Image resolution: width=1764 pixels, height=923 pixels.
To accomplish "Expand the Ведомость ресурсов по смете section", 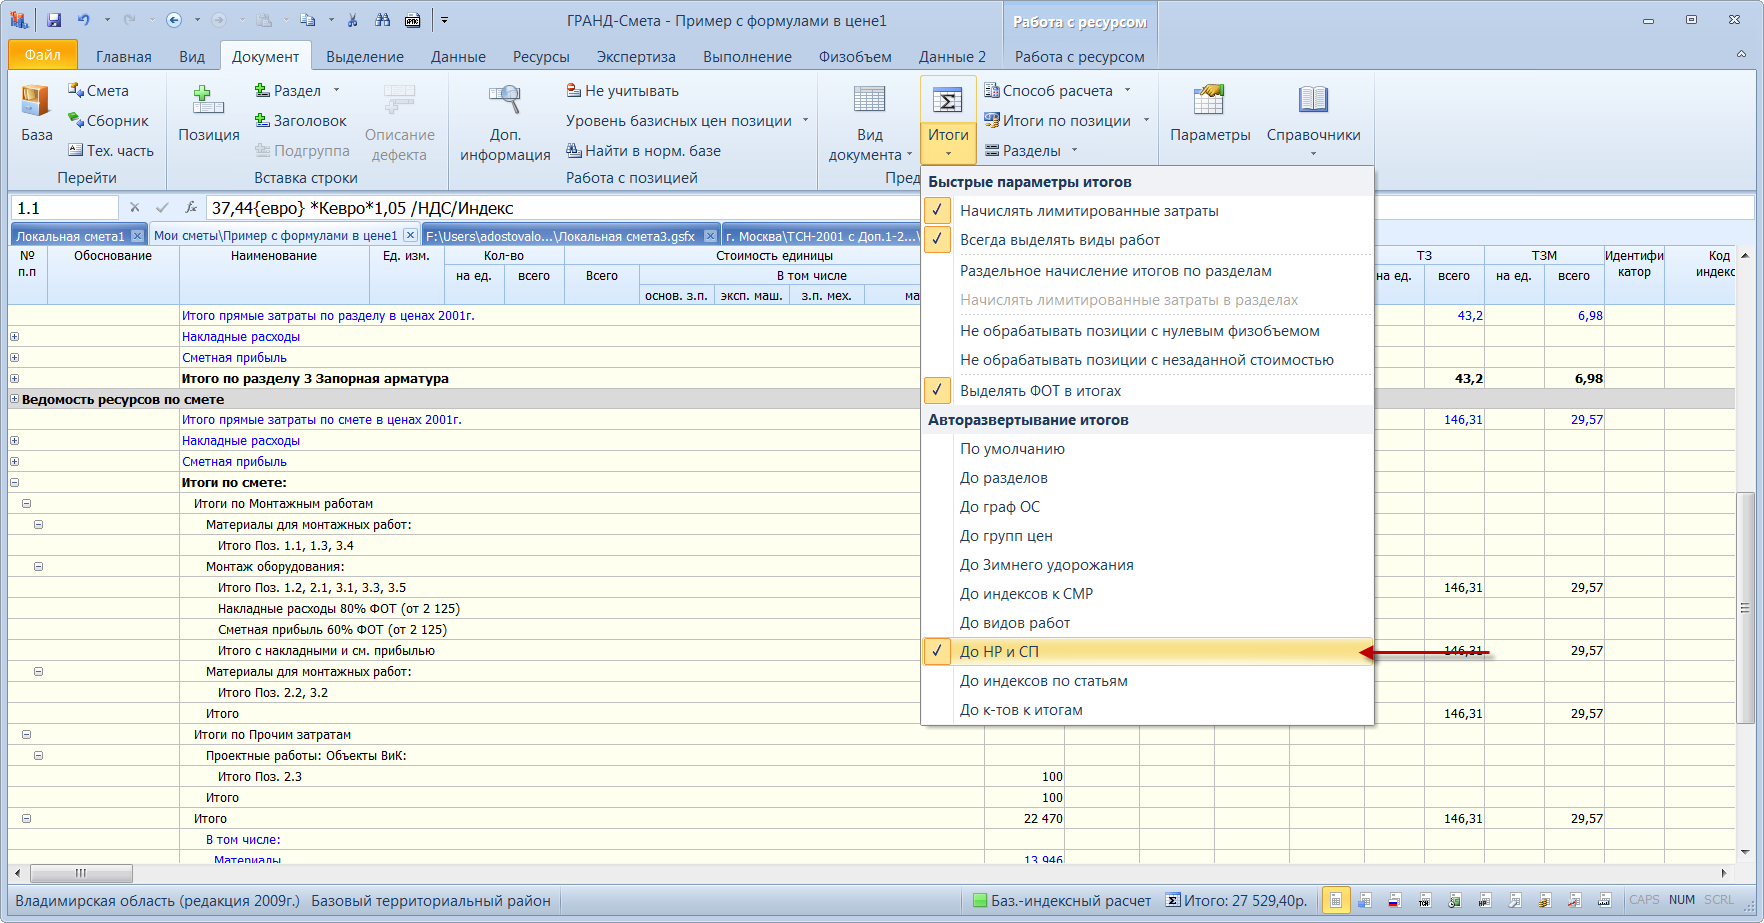I will click(15, 399).
